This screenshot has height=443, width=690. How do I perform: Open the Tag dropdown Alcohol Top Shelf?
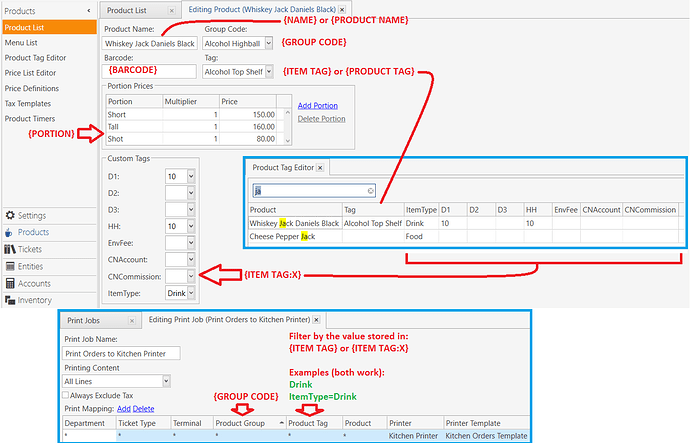tap(269, 71)
